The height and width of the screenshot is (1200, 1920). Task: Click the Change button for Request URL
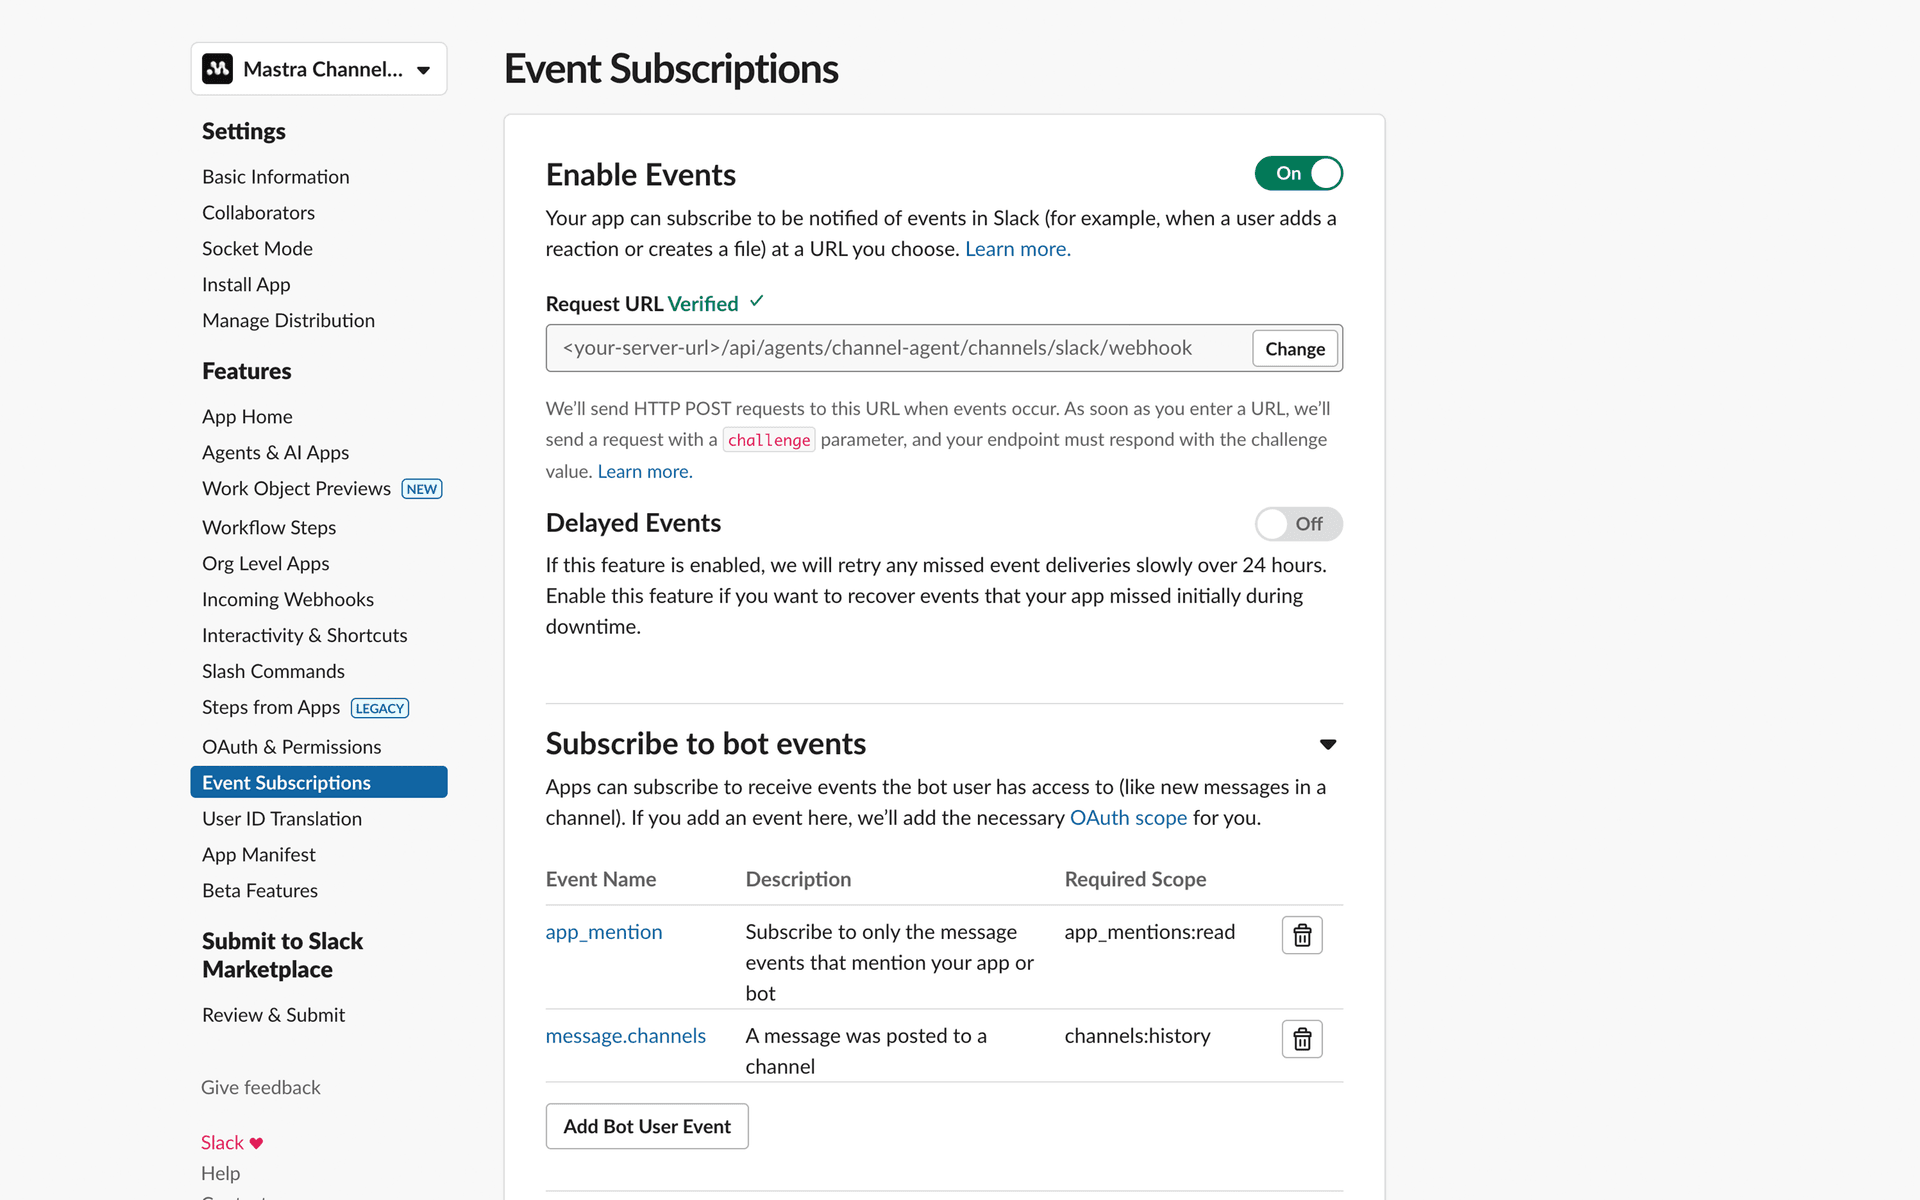(1294, 348)
